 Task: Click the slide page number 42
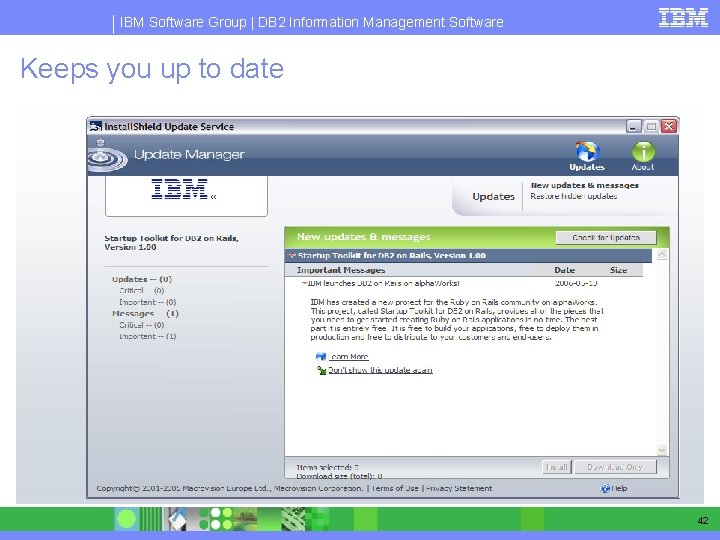703,520
